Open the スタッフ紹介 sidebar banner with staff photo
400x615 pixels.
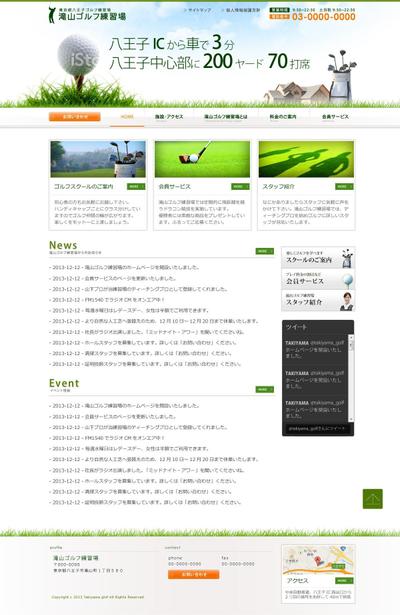pos(318,300)
